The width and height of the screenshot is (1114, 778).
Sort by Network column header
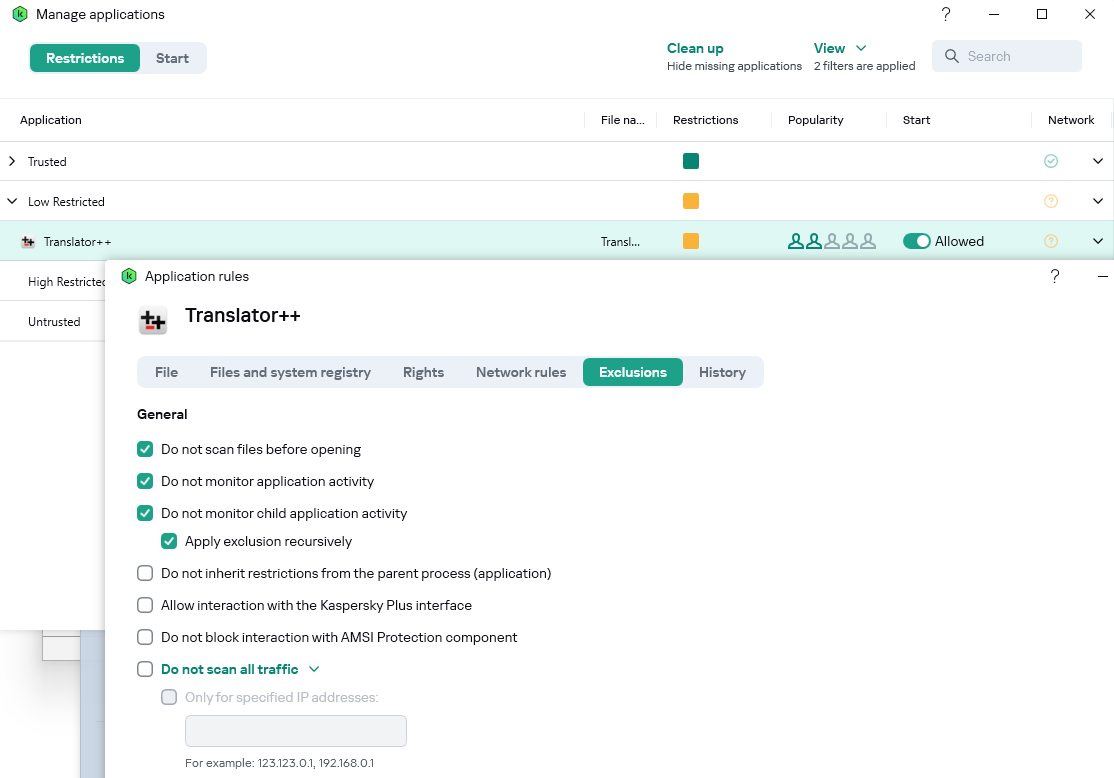1071,120
